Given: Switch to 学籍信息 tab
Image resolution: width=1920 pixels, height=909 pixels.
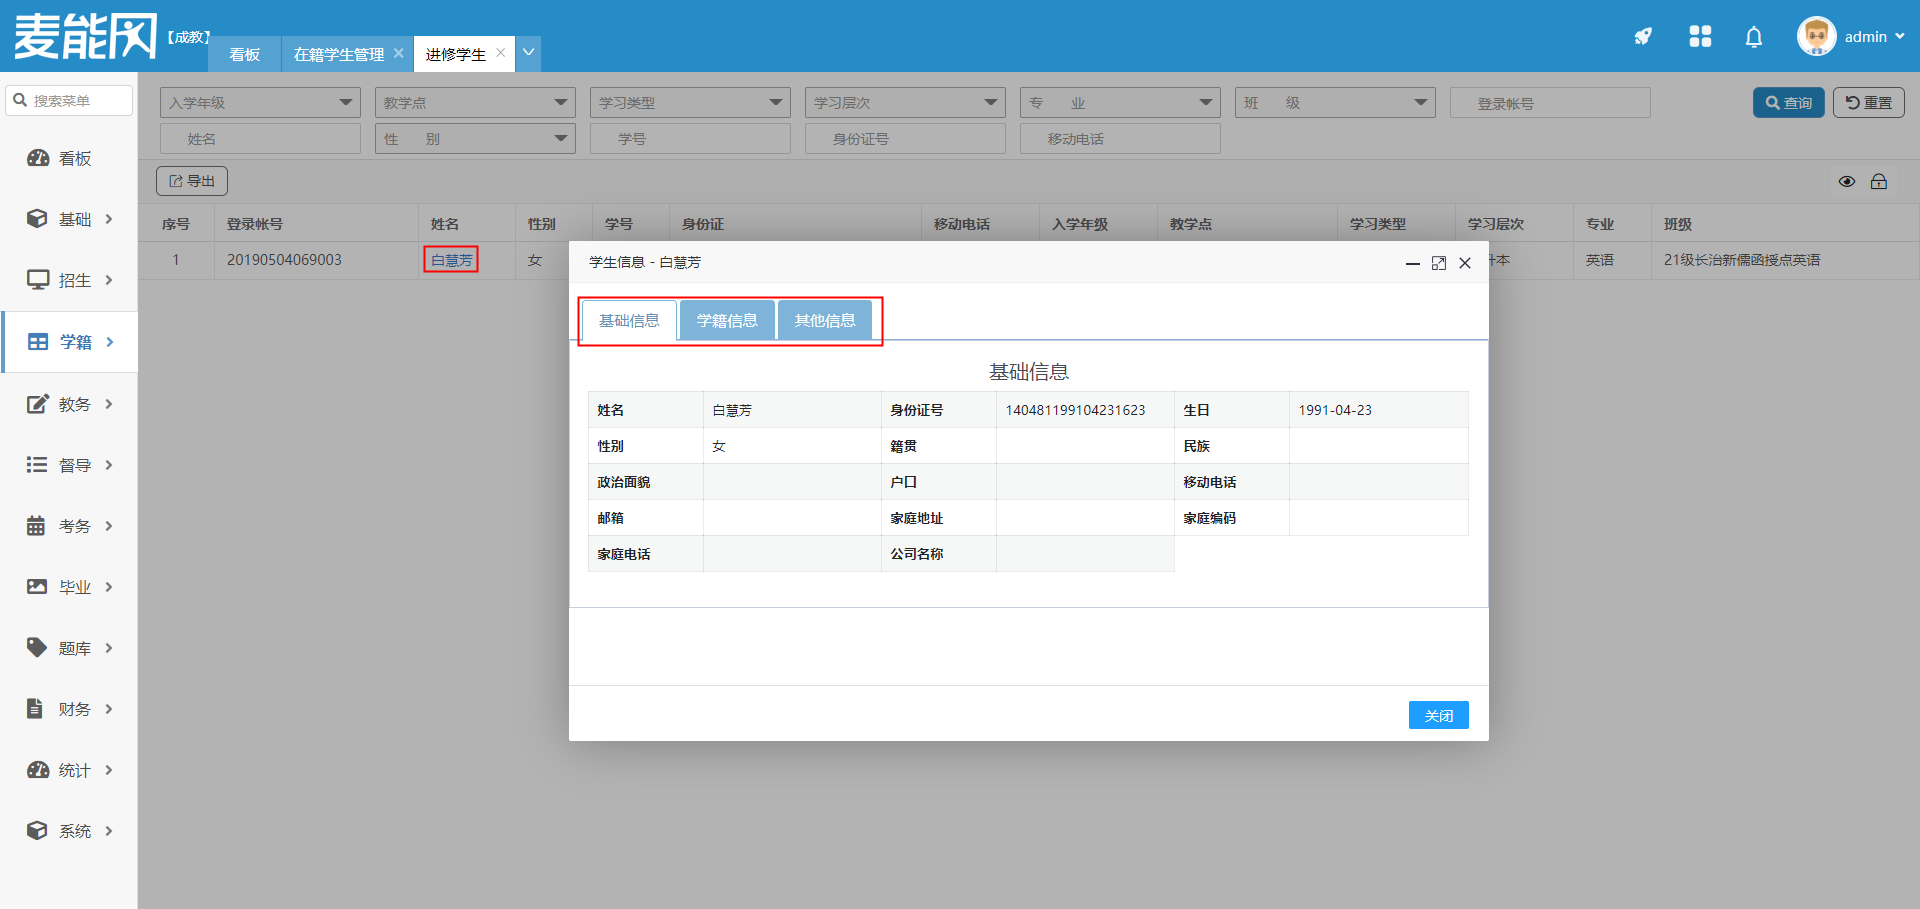Looking at the screenshot, I should click(727, 320).
